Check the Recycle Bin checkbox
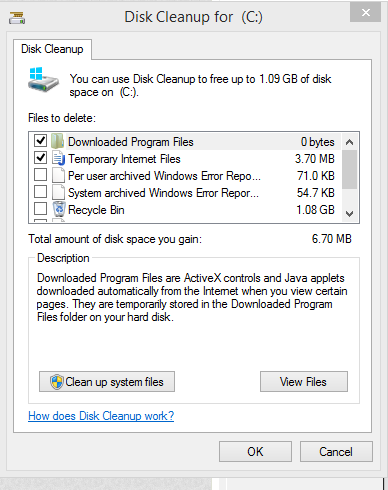The width and height of the screenshot is (388, 490). click(40, 209)
